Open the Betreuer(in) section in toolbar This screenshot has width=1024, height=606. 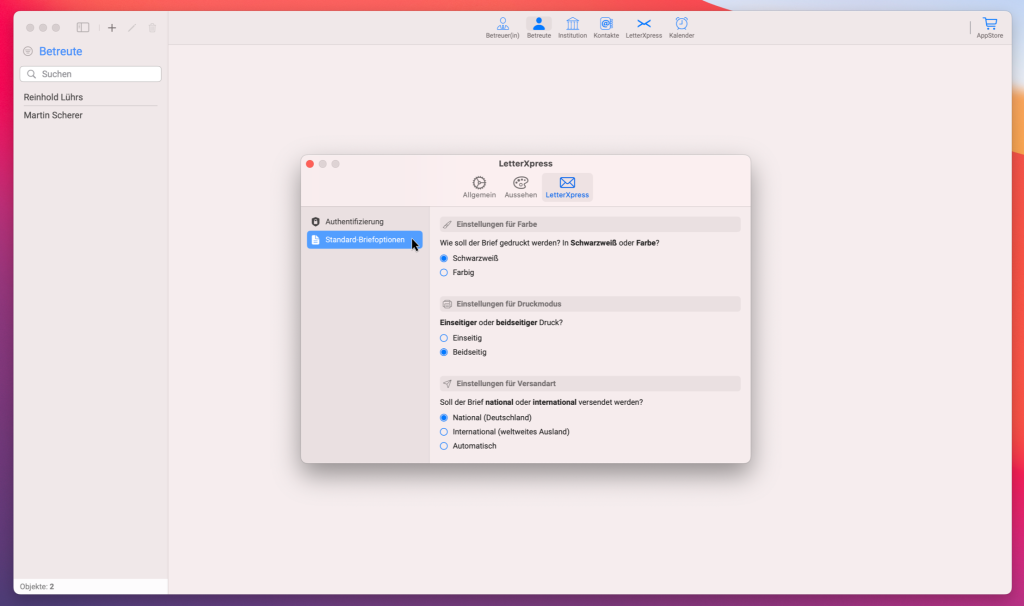point(502,28)
